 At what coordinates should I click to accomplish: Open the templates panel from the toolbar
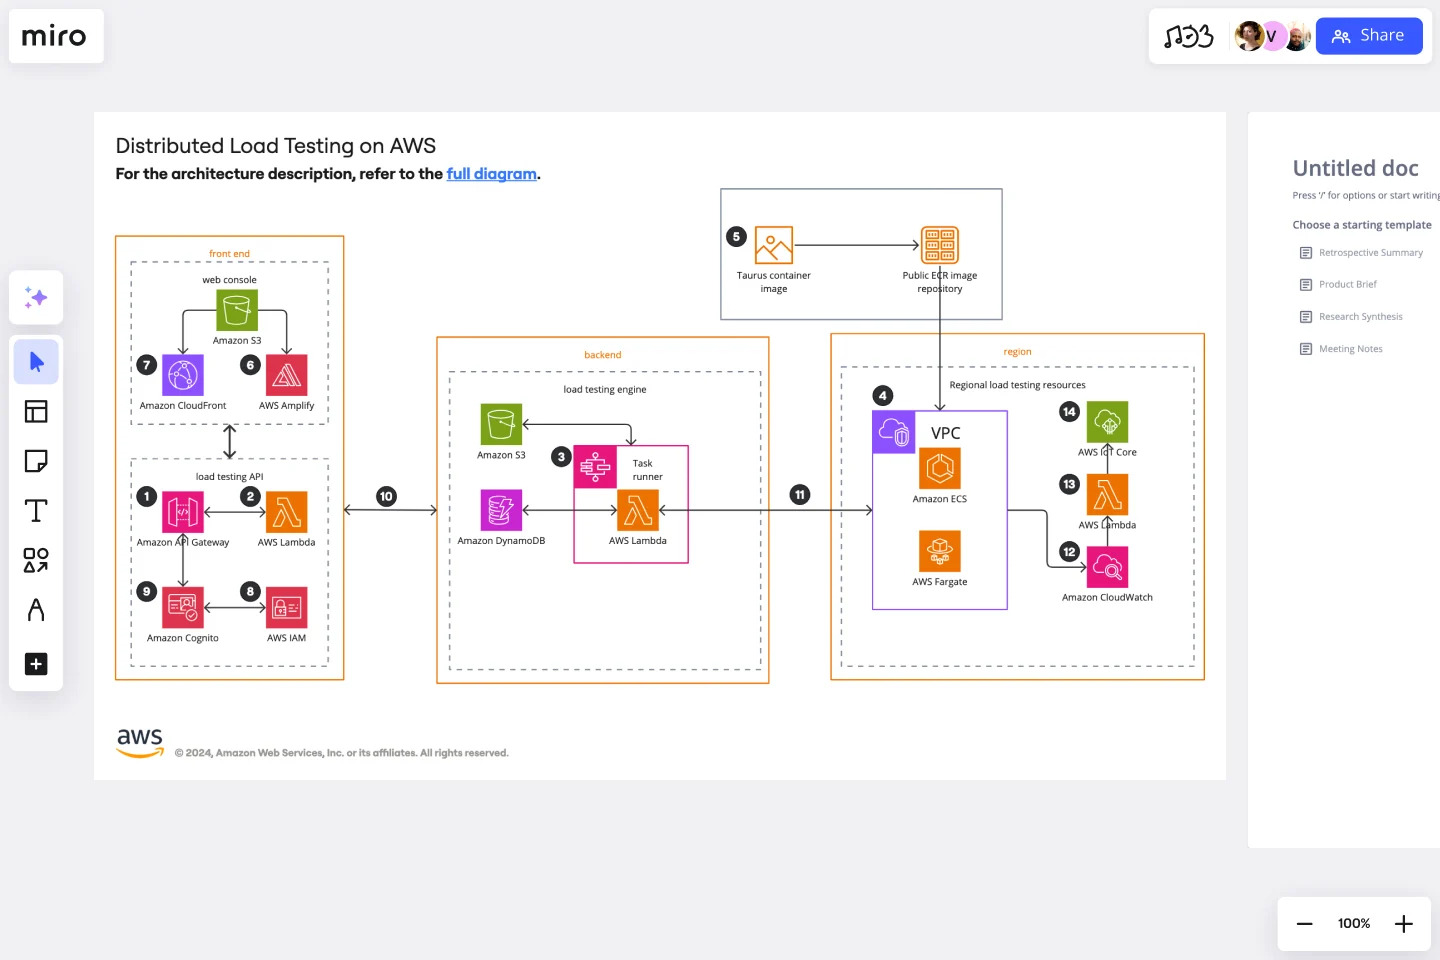click(x=36, y=411)
